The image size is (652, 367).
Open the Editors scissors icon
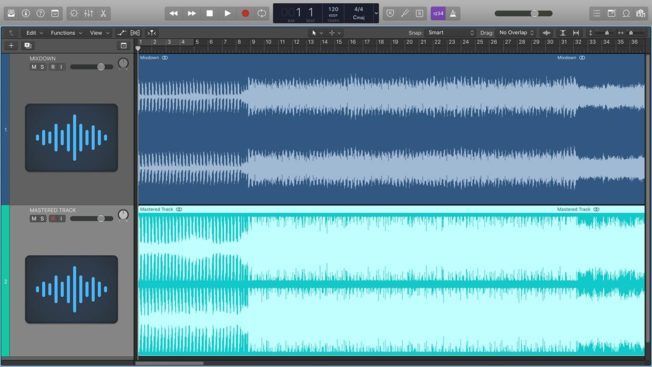(103, 13)
